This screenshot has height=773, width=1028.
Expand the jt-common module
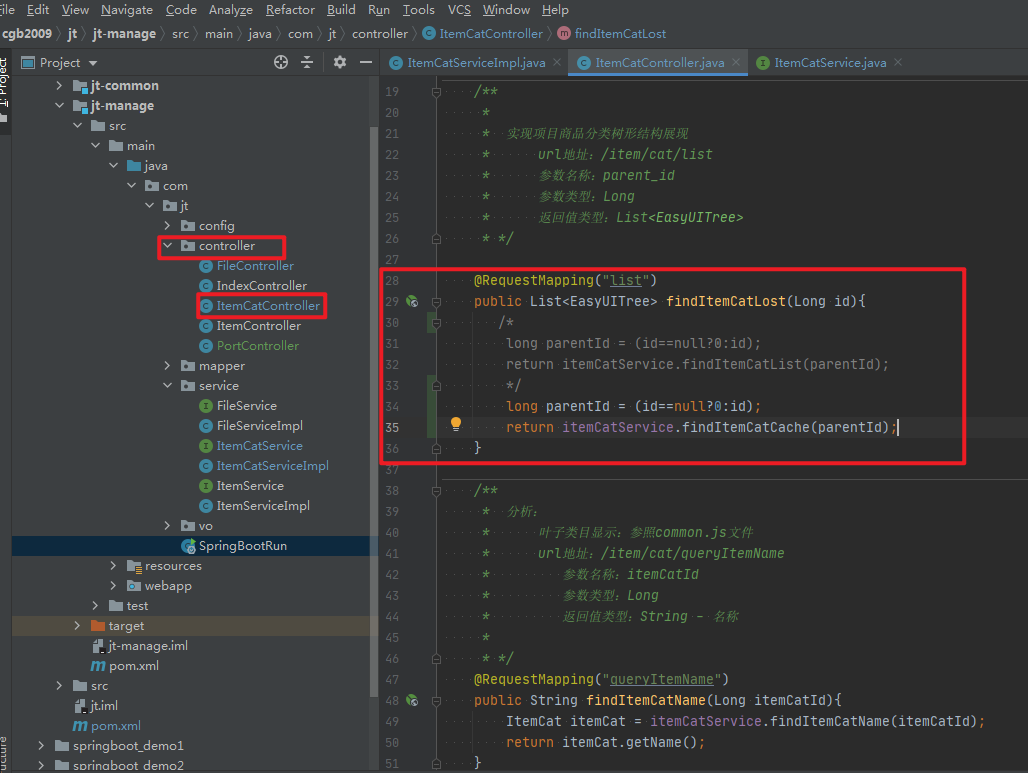pos(59,85)
